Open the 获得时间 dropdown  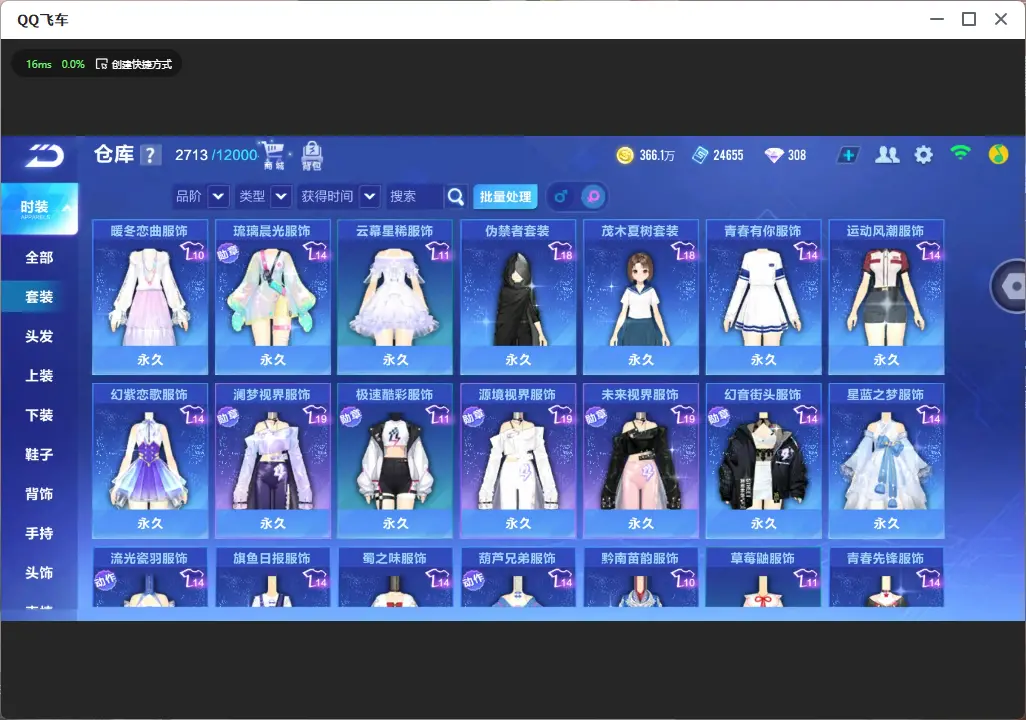coord(339,196)
